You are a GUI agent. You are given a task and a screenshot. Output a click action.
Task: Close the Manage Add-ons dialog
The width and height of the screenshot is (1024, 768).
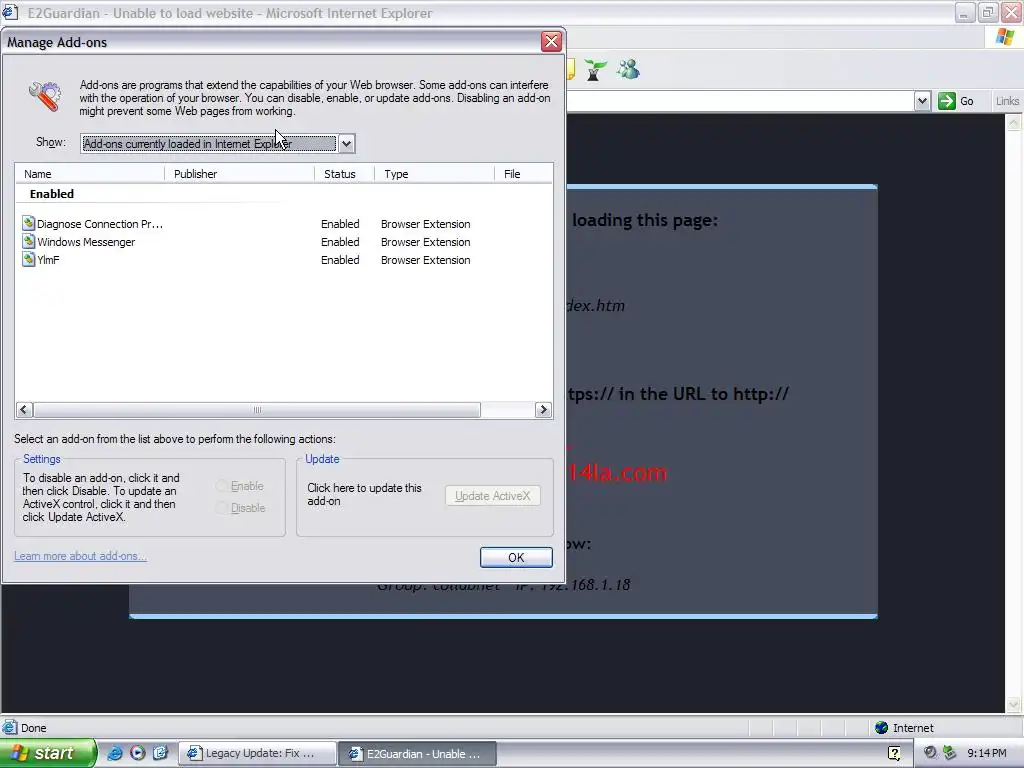[551, 42]
